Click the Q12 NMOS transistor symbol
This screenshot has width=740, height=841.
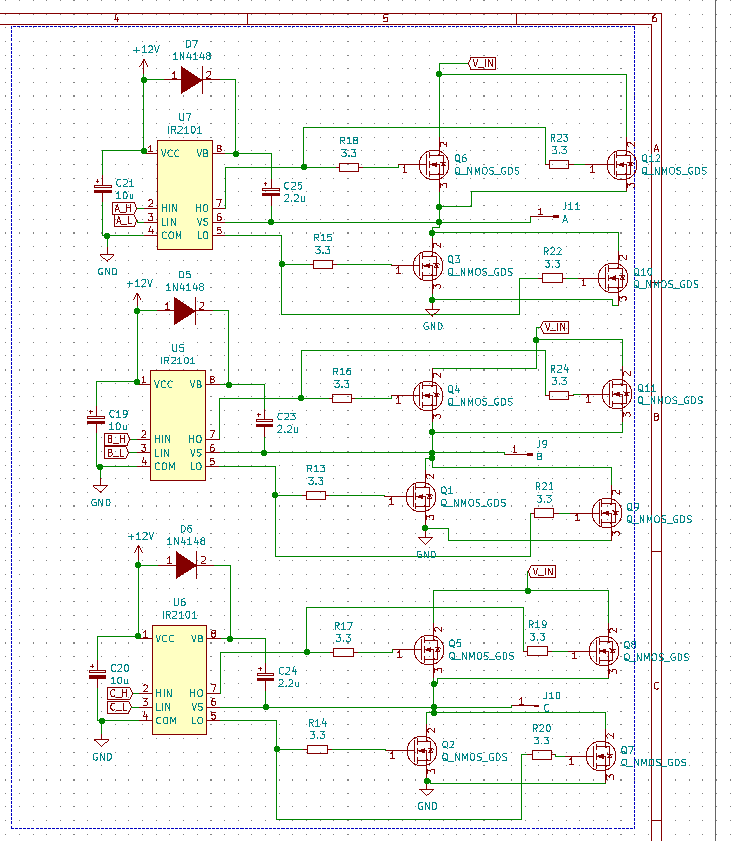[622, 165]
